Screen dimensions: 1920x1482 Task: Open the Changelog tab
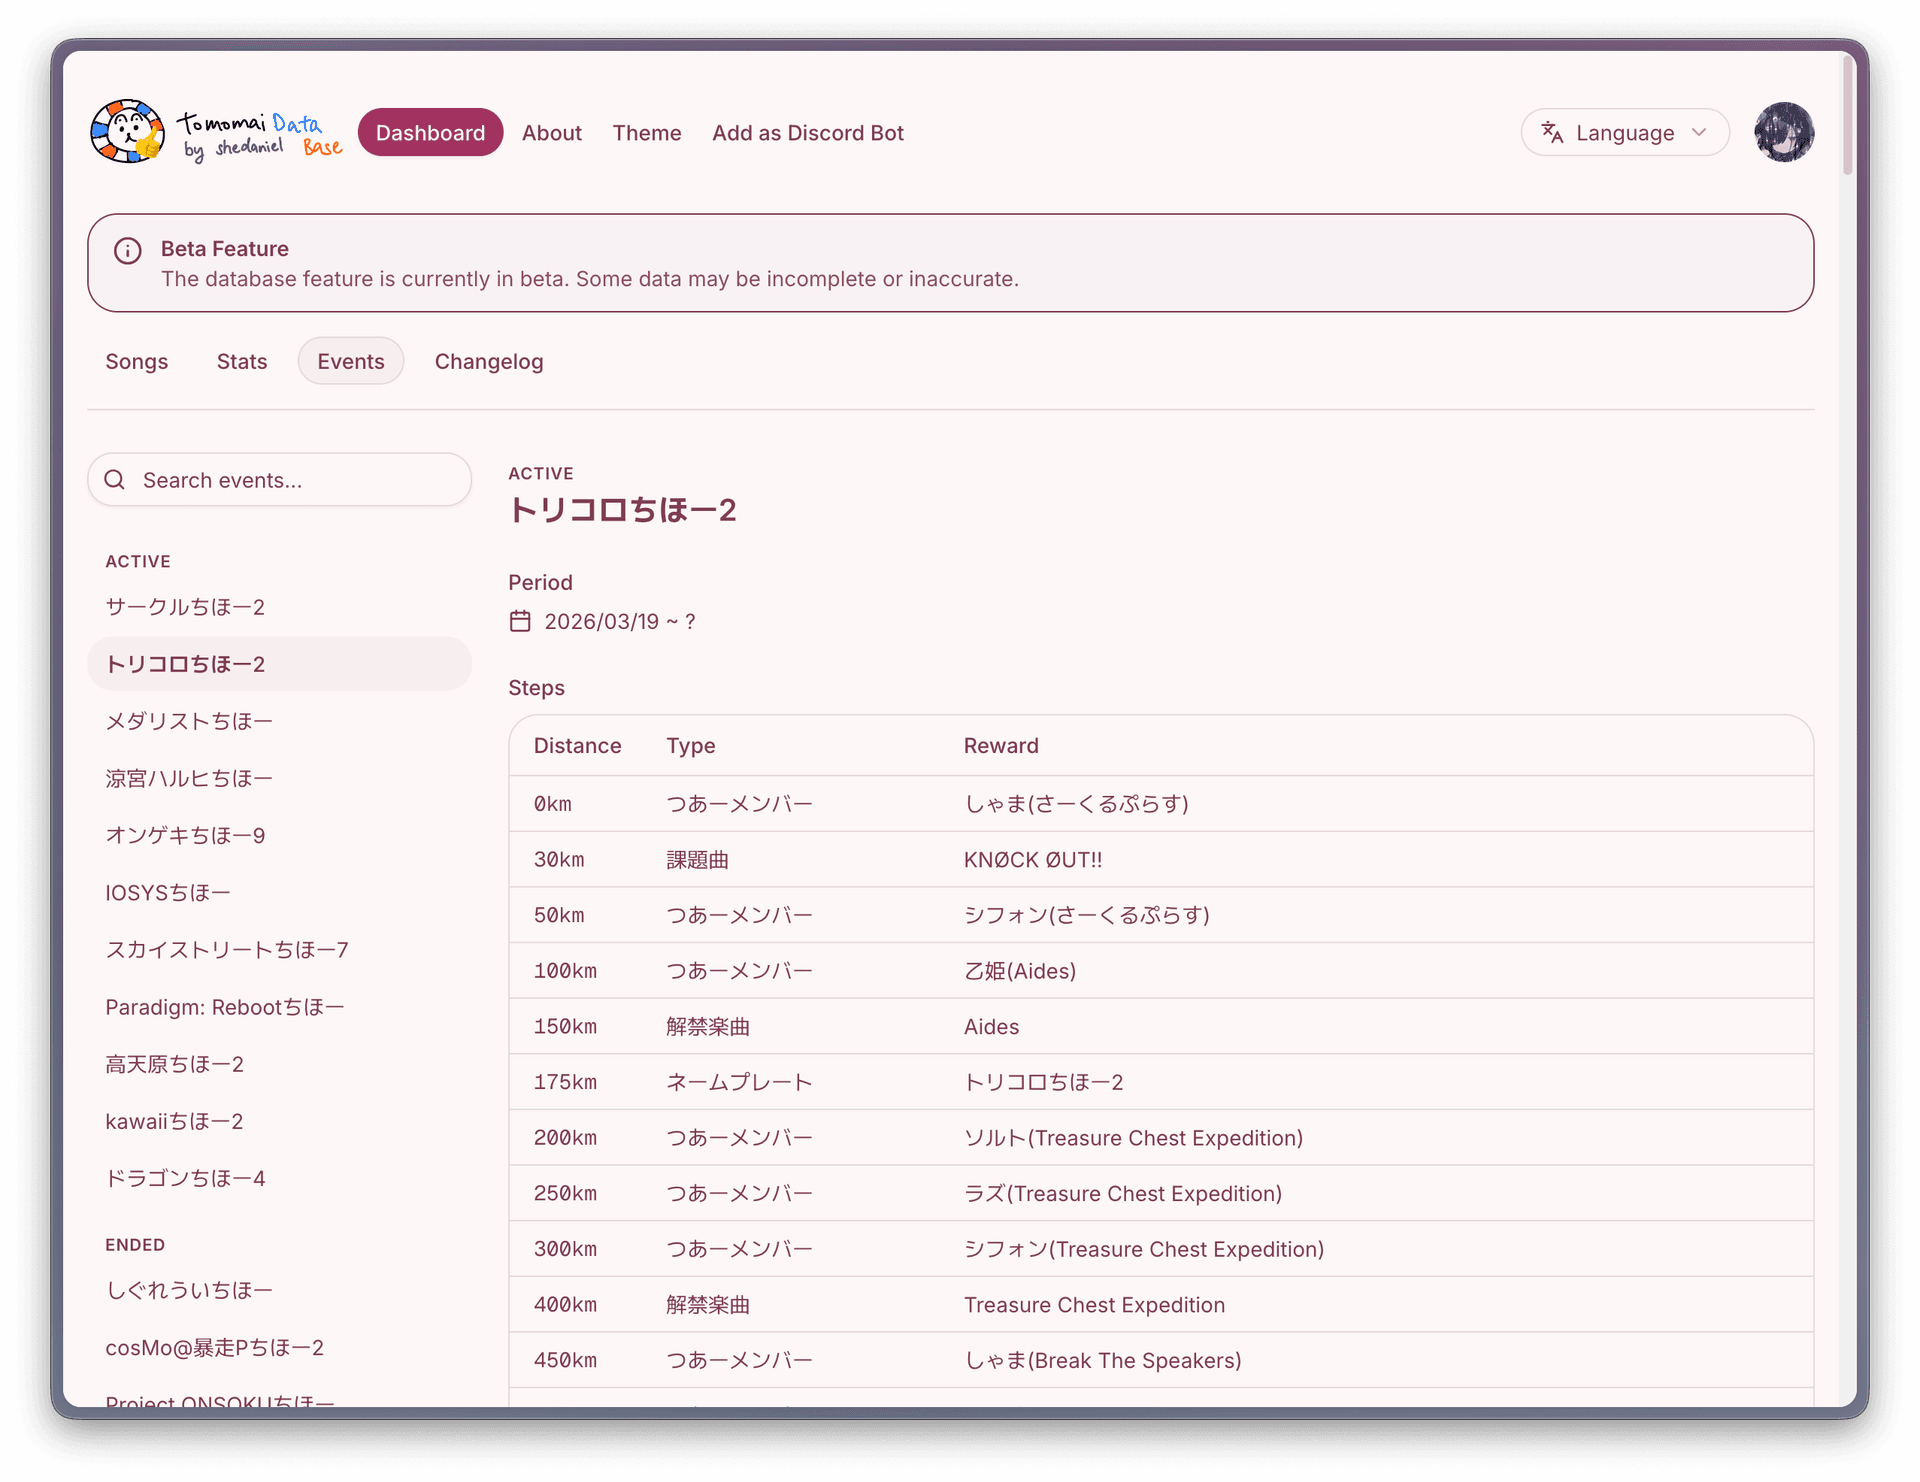click(488, 361)
